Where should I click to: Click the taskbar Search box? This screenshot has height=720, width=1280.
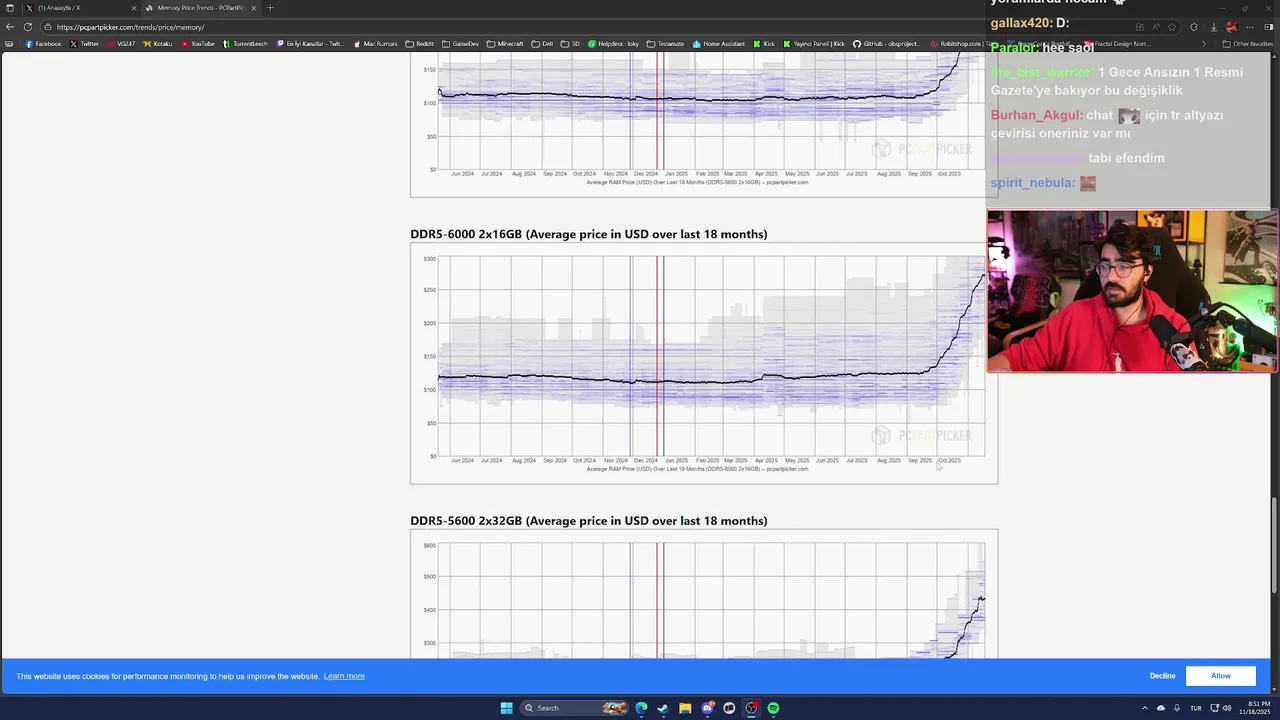[574, 708]
